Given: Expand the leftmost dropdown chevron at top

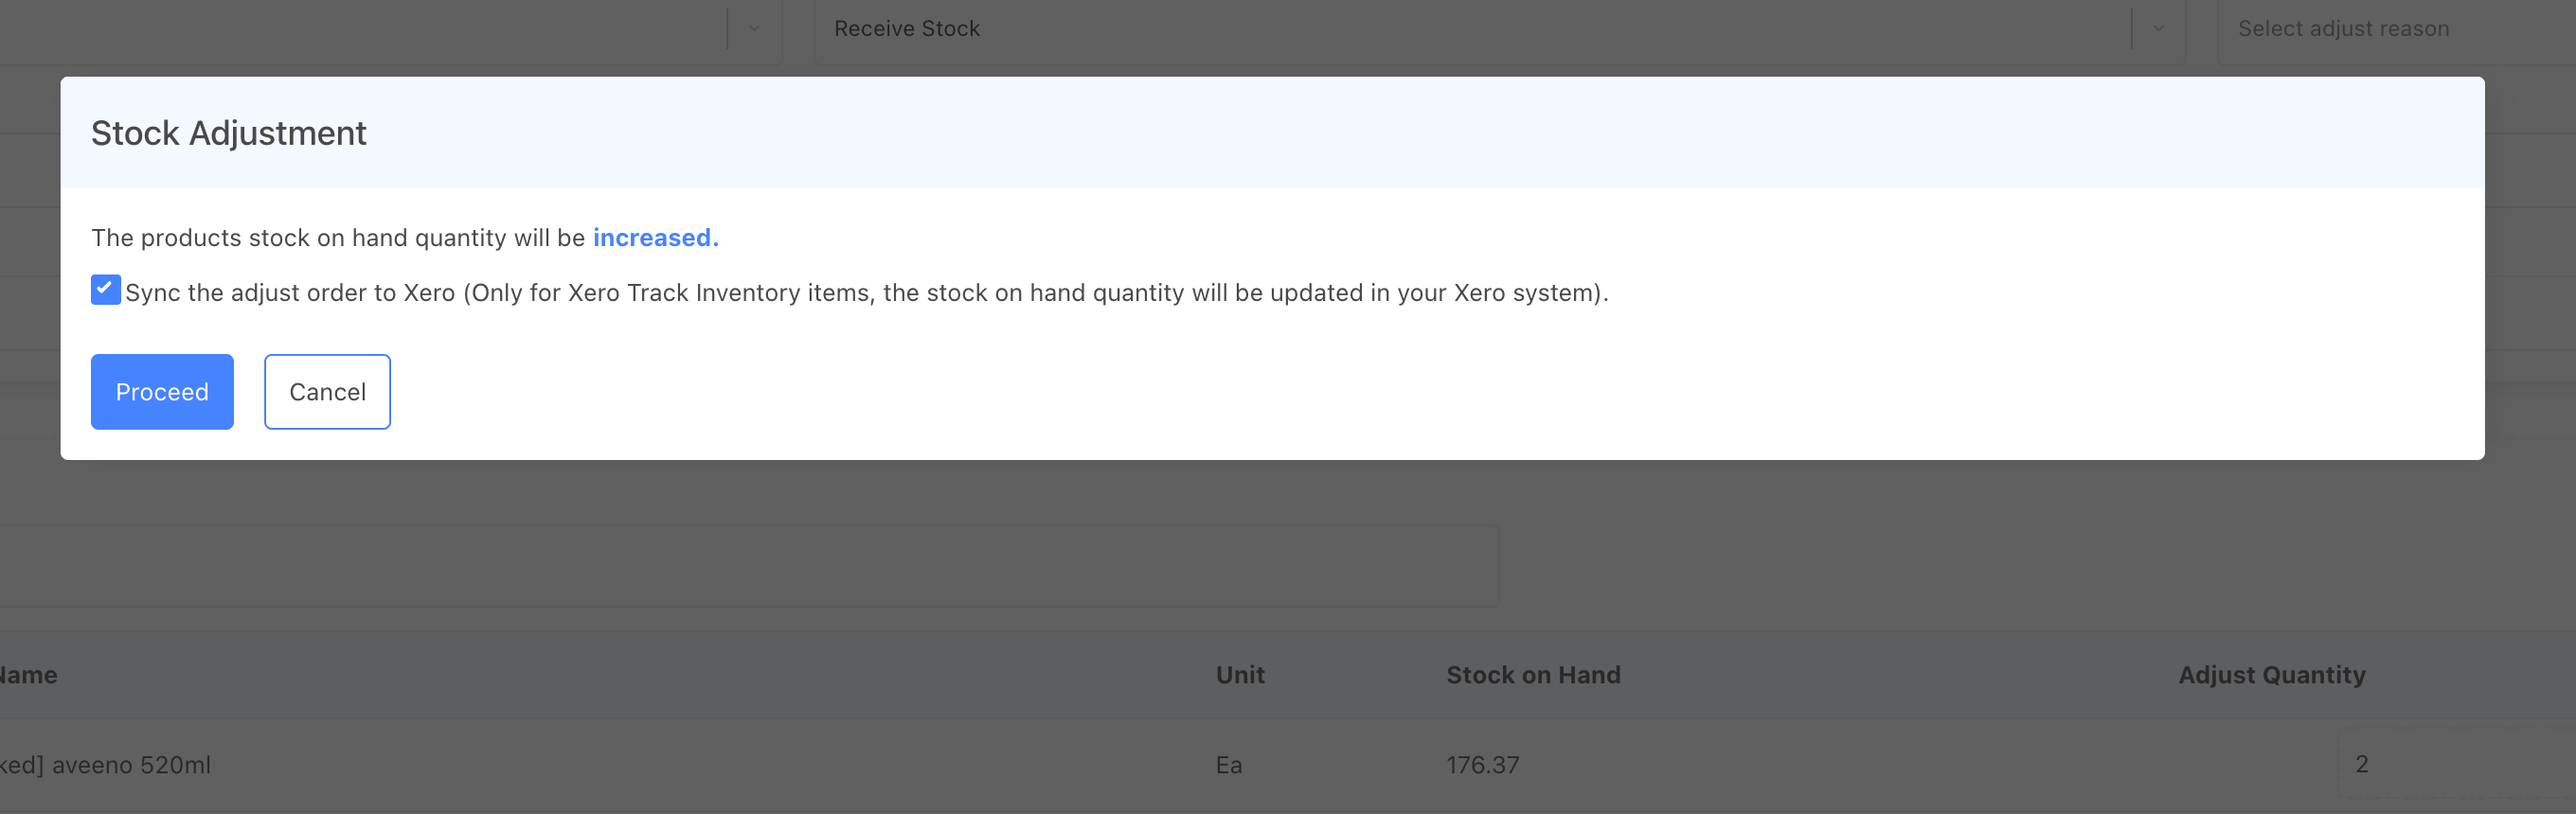Looking at the screenshot, I should tap(754, 29).
